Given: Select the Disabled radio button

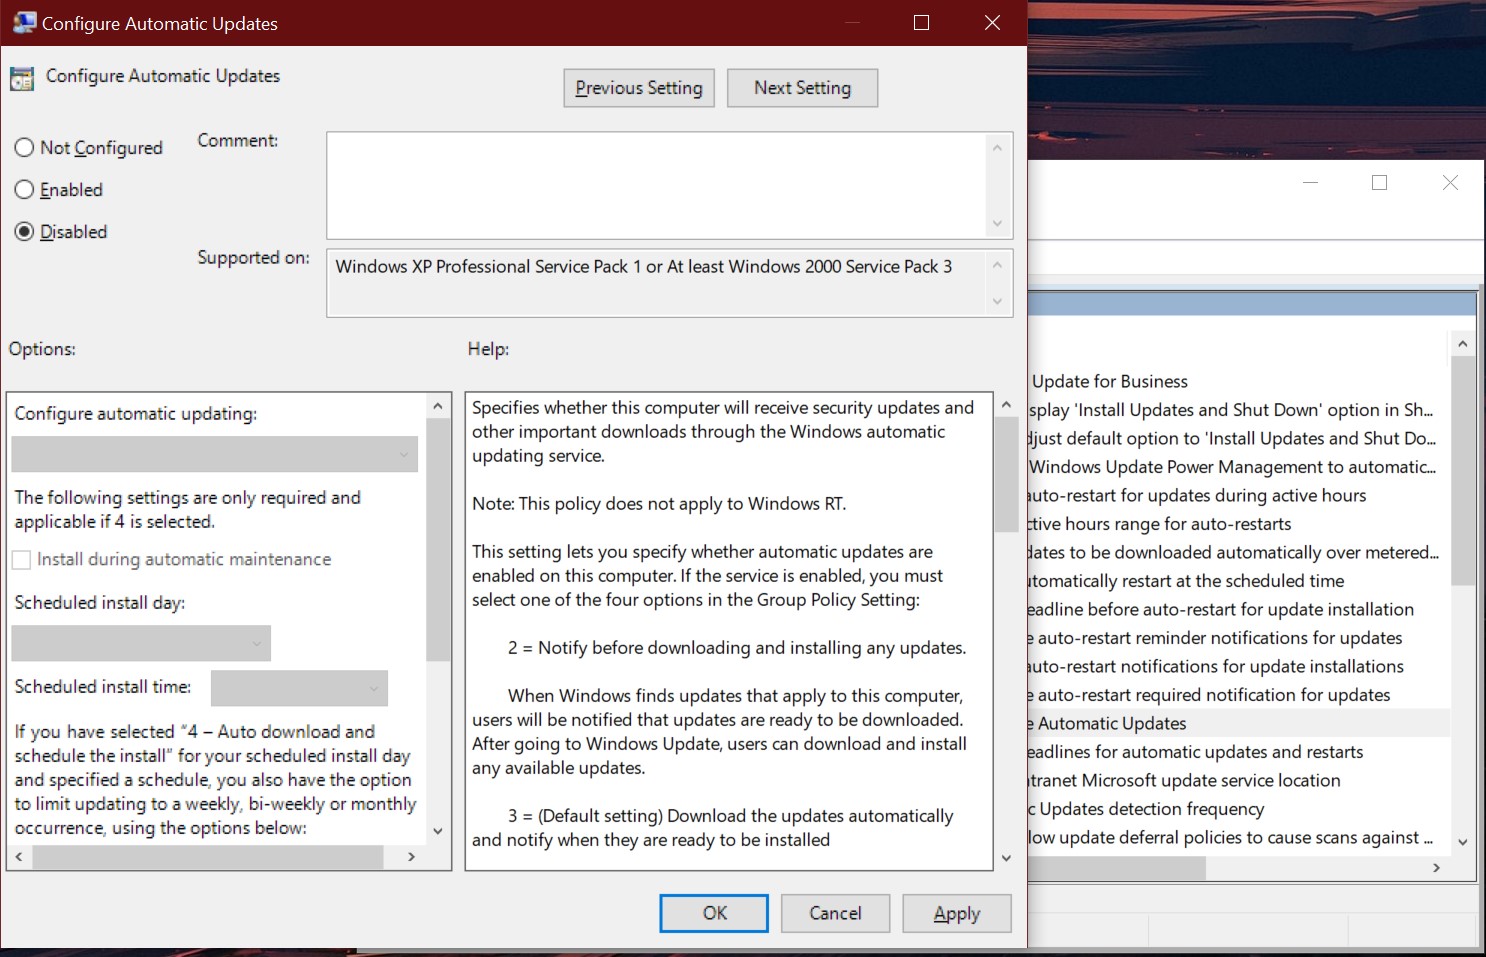Looking at the screenshot, I should (61, 232).
